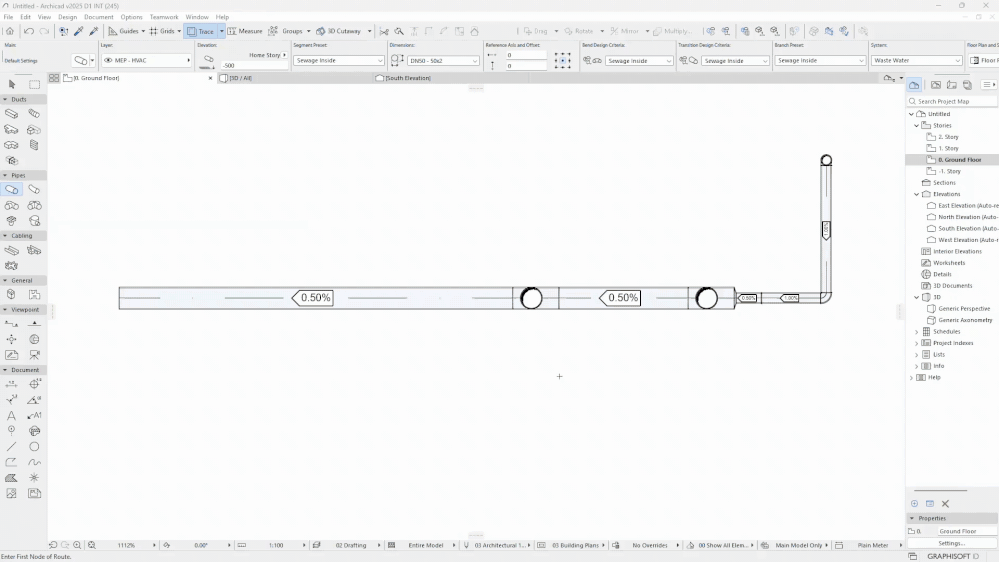Select the Cable Carrier tool

click(x=11, y=250)
